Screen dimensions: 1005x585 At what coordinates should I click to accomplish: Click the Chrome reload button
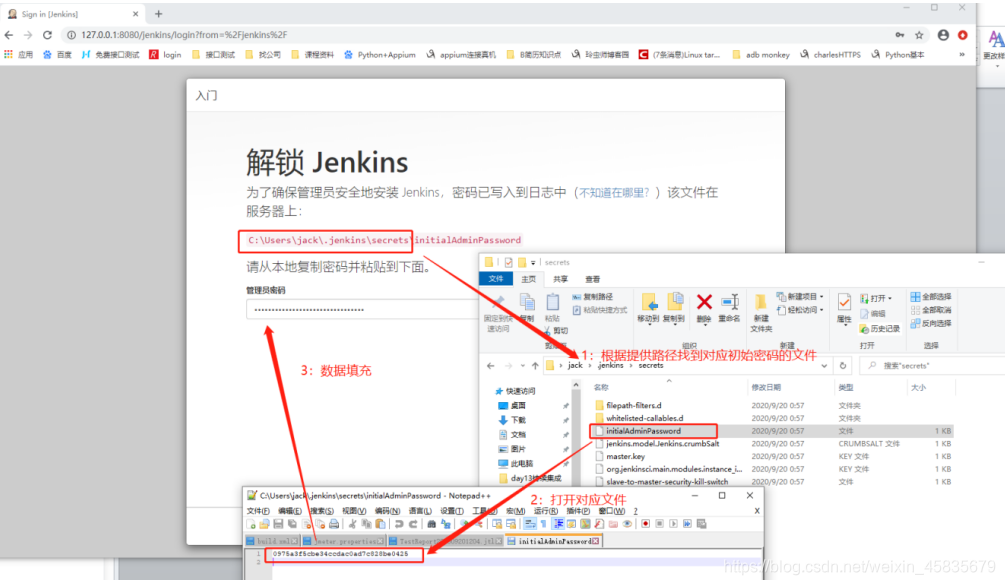(x=47, y=35)
